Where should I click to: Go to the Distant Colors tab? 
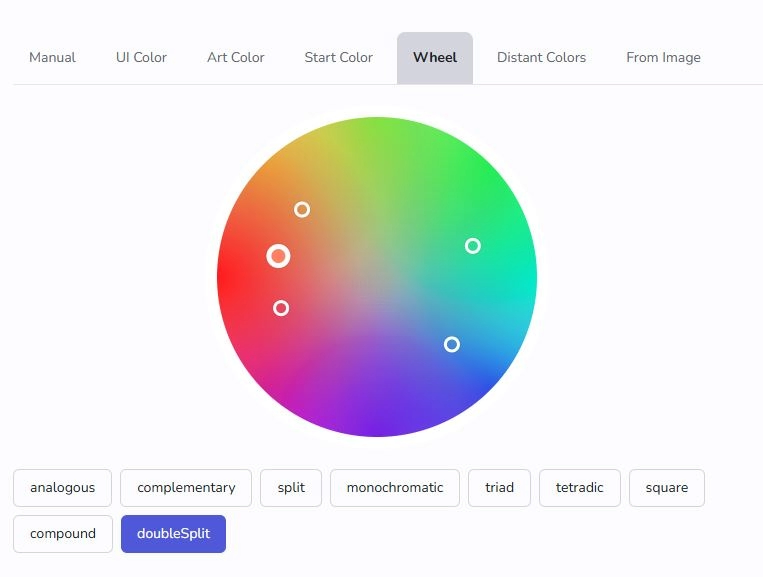[x=541, y=57]
